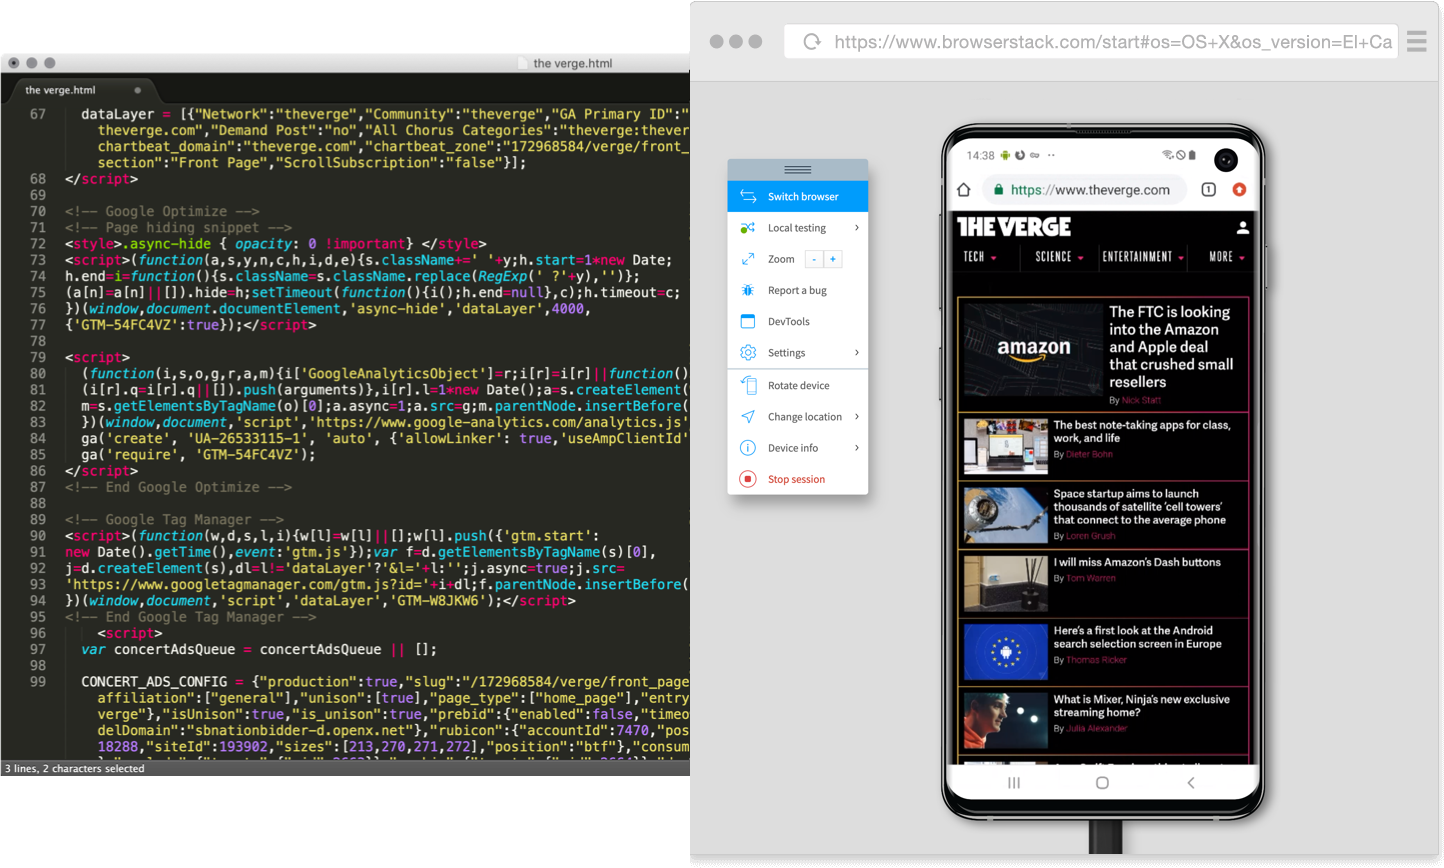1444x868 pixels.
Task: Click the browser reload icon
Action: point(812,41)
